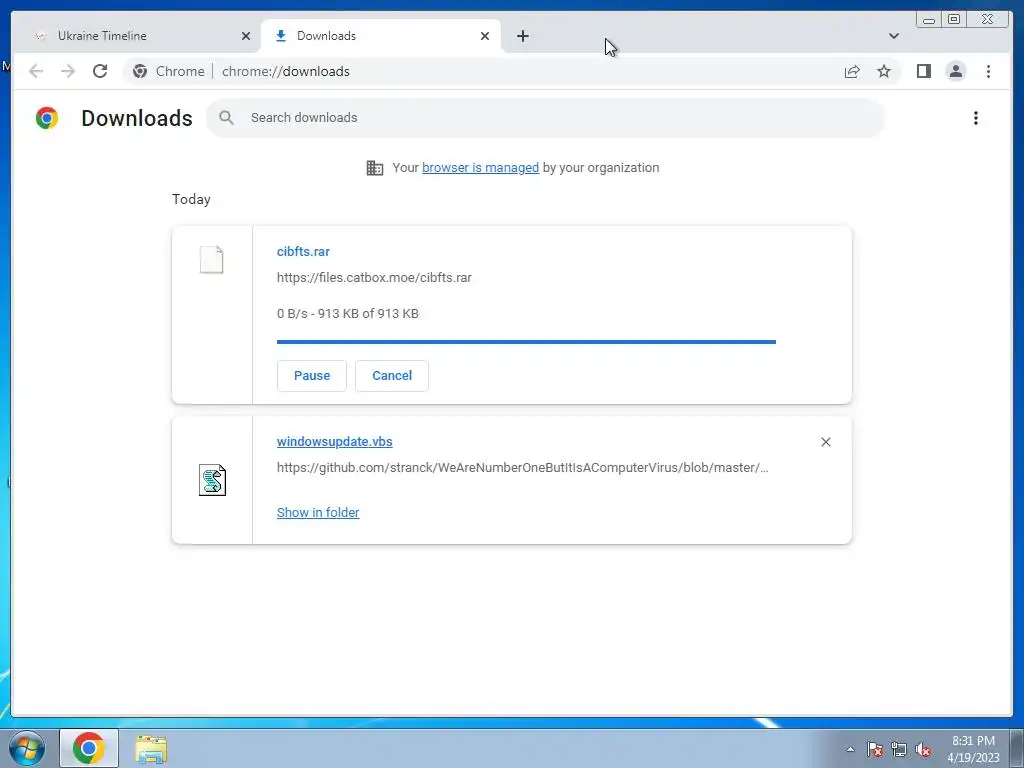This screenshot has width=1024, height=768.
Task: Pause the cibfts.rar download
Action: pyautogui.click(x=312, y=376)
